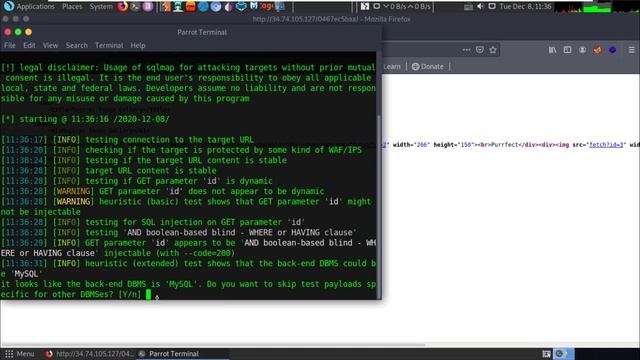Open Firefox account icon
The width and height of the screenshot is (640, 360).
[582, 50]
